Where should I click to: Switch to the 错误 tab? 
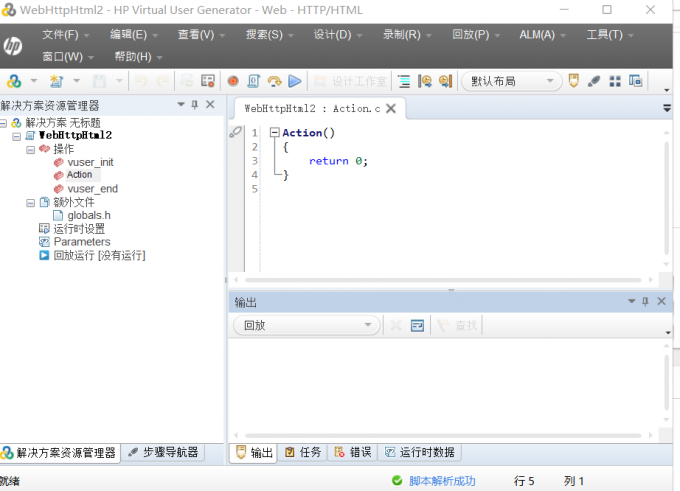pos(353,453)
